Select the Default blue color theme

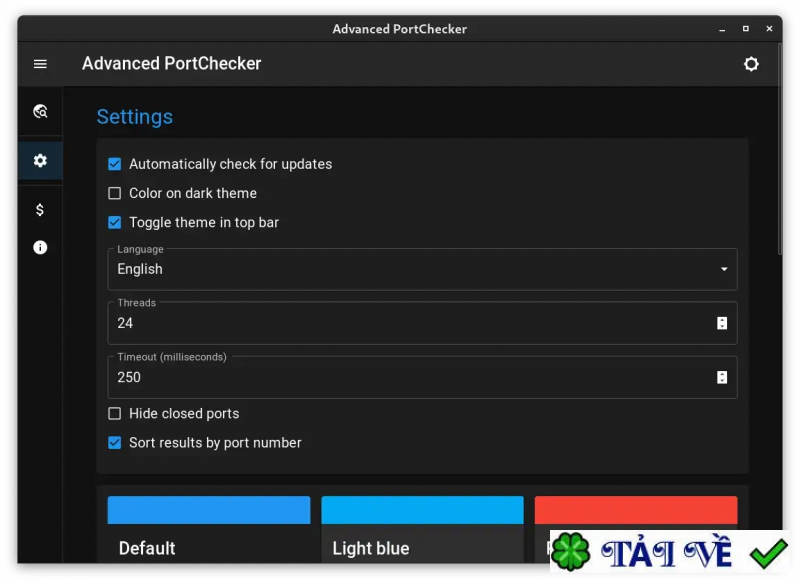tap(209, 529)
